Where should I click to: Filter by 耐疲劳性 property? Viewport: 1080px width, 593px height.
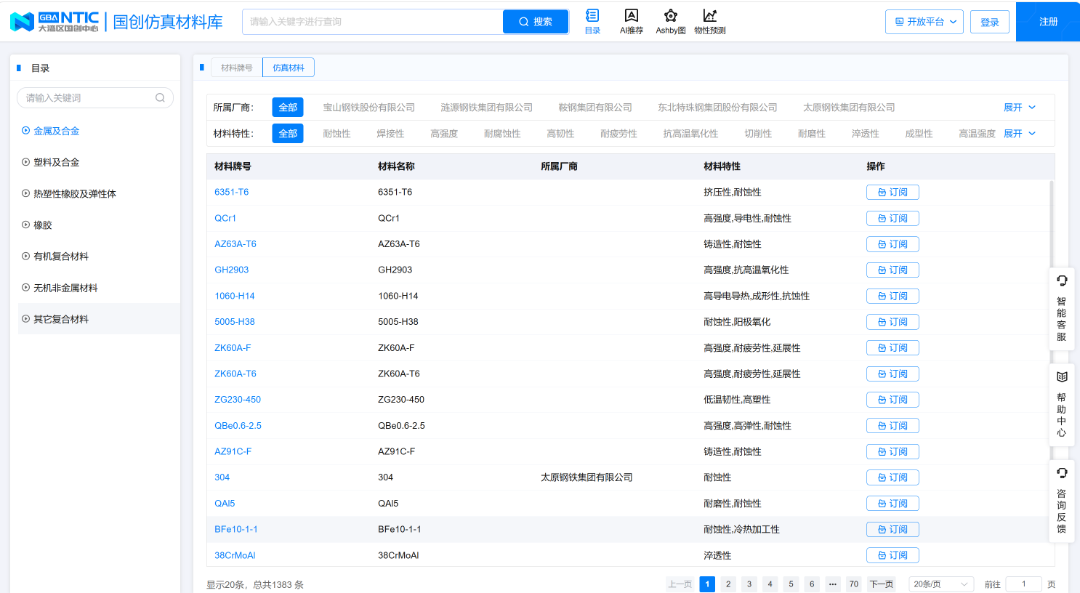pyautogui.click(x=619, y=134)
